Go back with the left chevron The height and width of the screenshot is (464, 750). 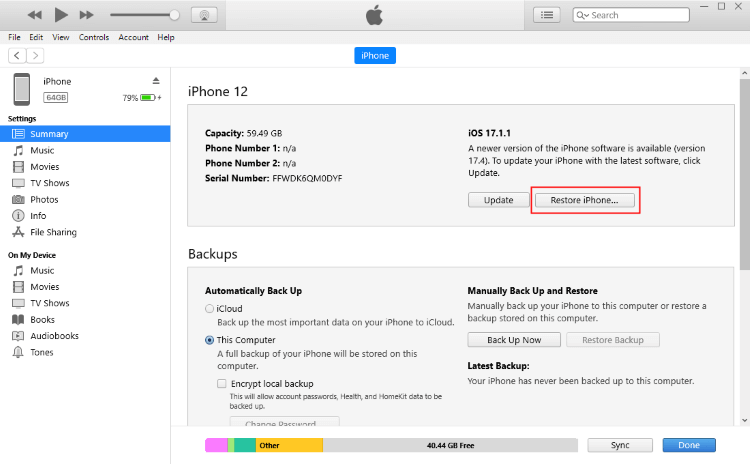pos(18,55)
